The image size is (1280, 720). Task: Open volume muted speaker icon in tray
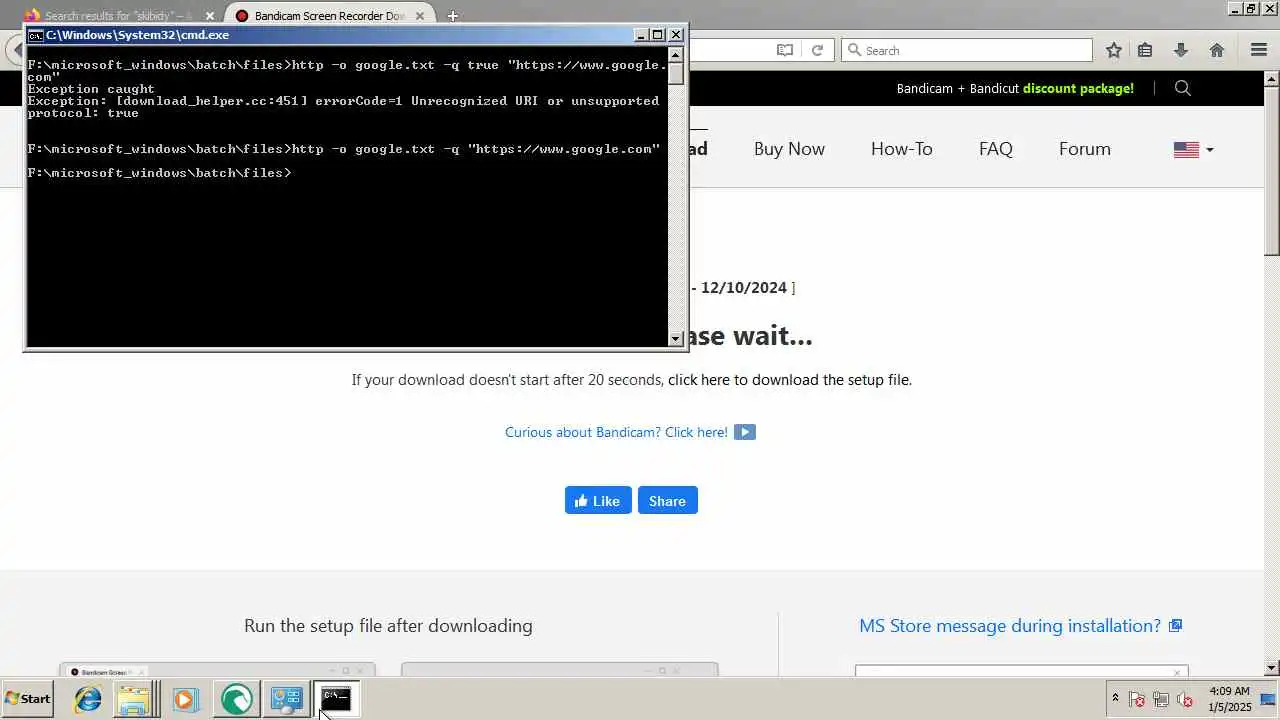[1185, 699]
